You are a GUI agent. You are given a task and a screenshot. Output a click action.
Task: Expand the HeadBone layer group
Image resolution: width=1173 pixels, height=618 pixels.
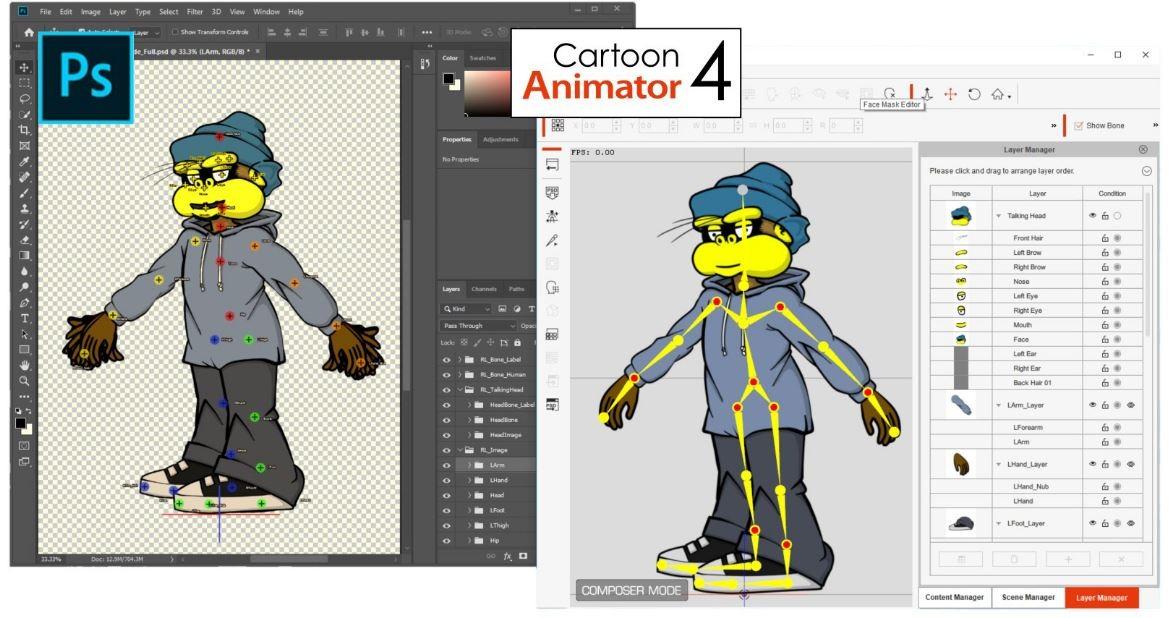[x=470, y=420]
